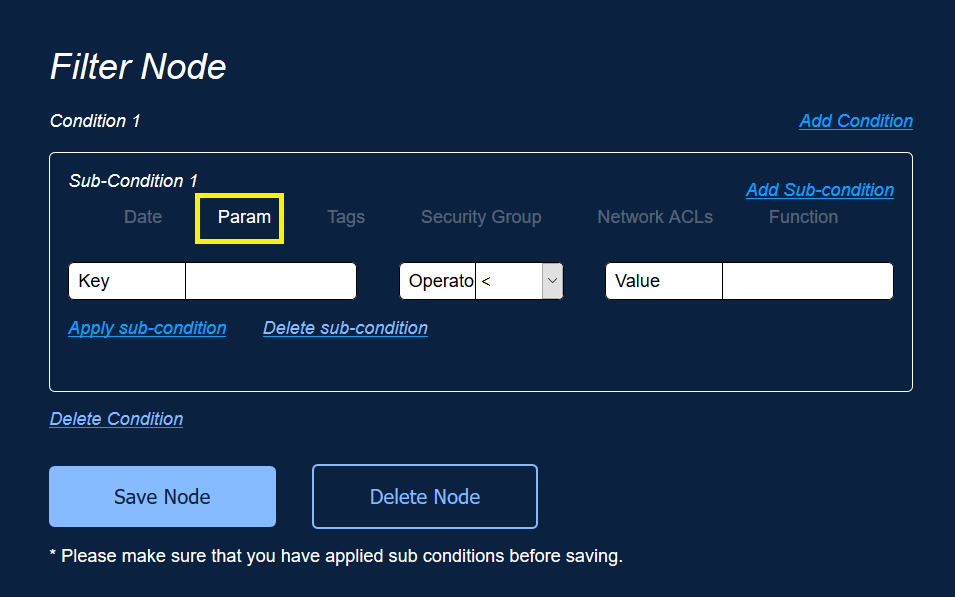Click the Condition 1 label

click(x=95, y=121)
